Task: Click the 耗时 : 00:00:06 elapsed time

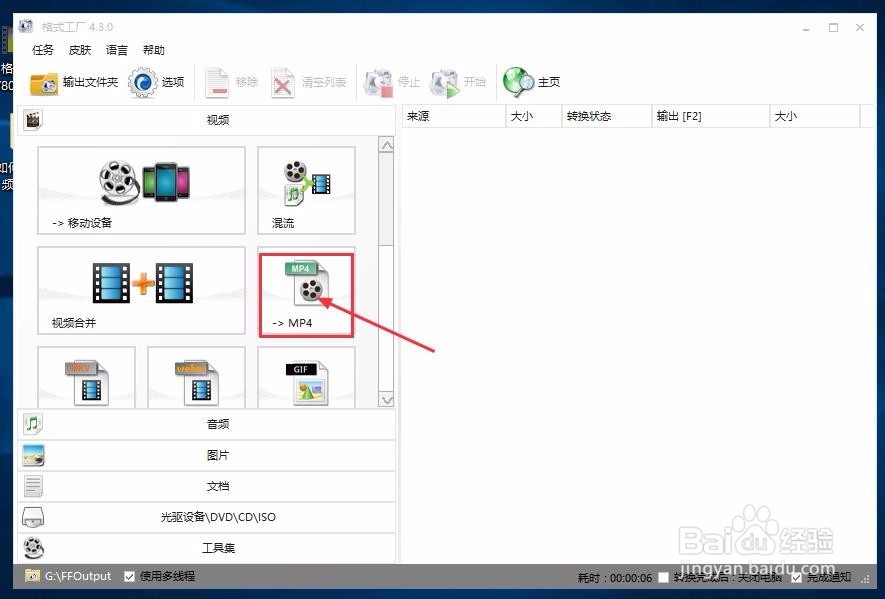Action: [x=615, y=578]
